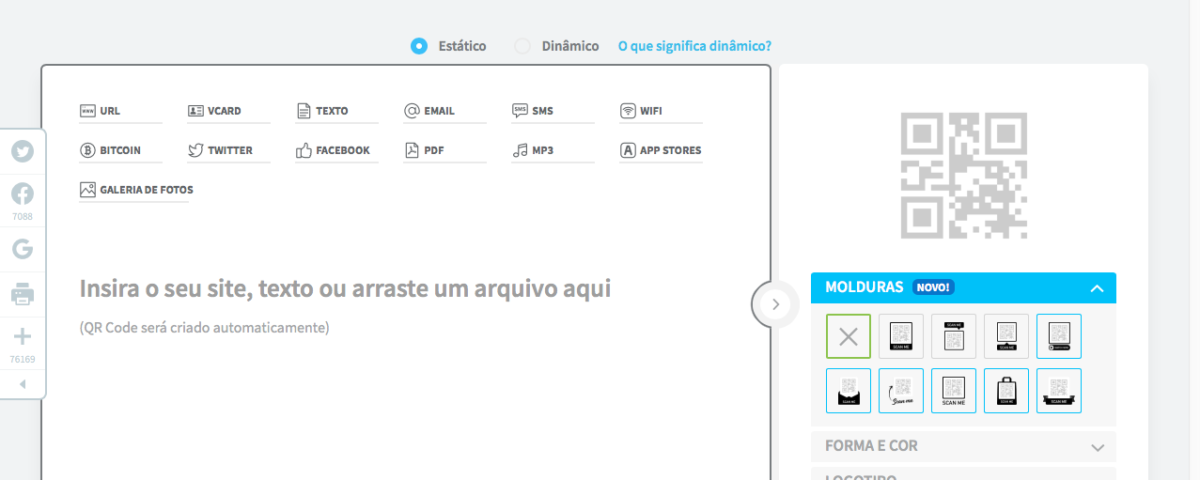
Task: Select the MP3 content type
Action: point(552,150)
